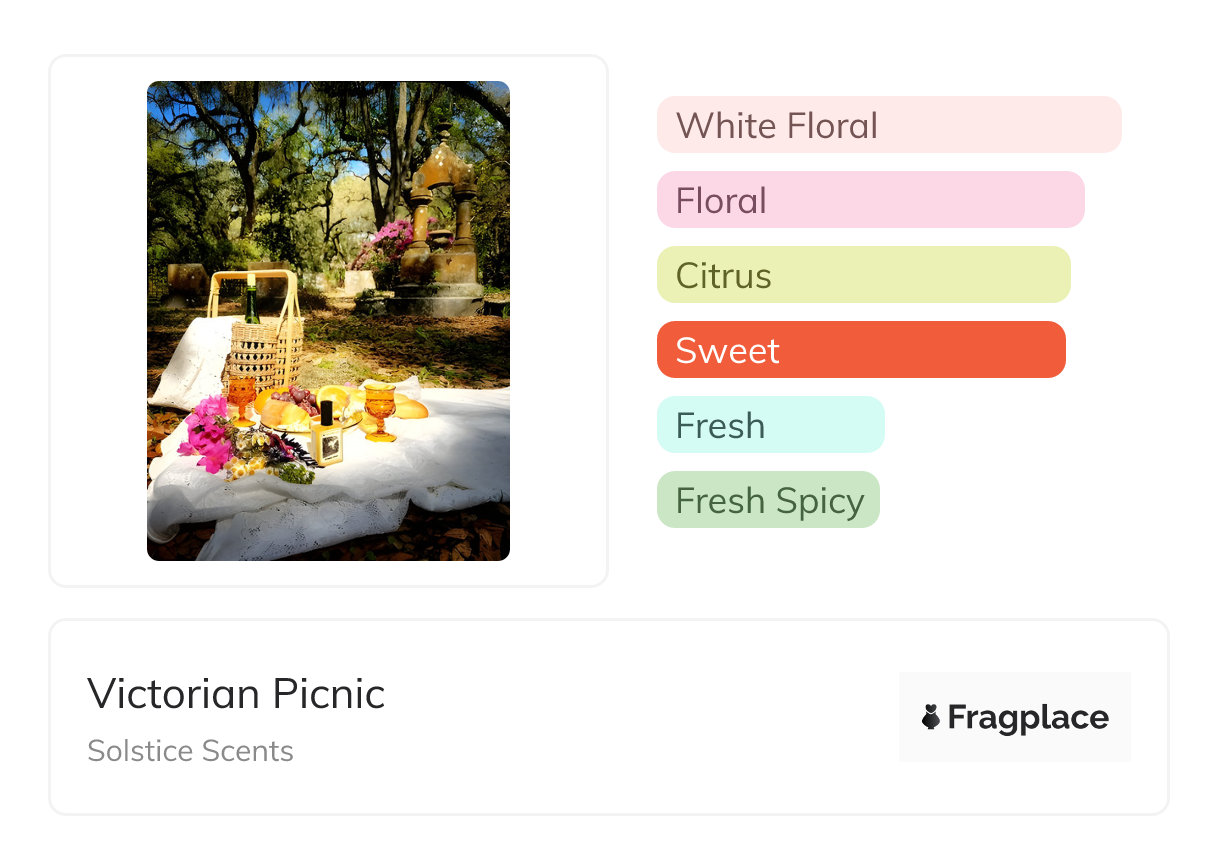Click the Fresh Spicy accord bar
Viewport: 1218px width, 864px height.
point(768,500)
